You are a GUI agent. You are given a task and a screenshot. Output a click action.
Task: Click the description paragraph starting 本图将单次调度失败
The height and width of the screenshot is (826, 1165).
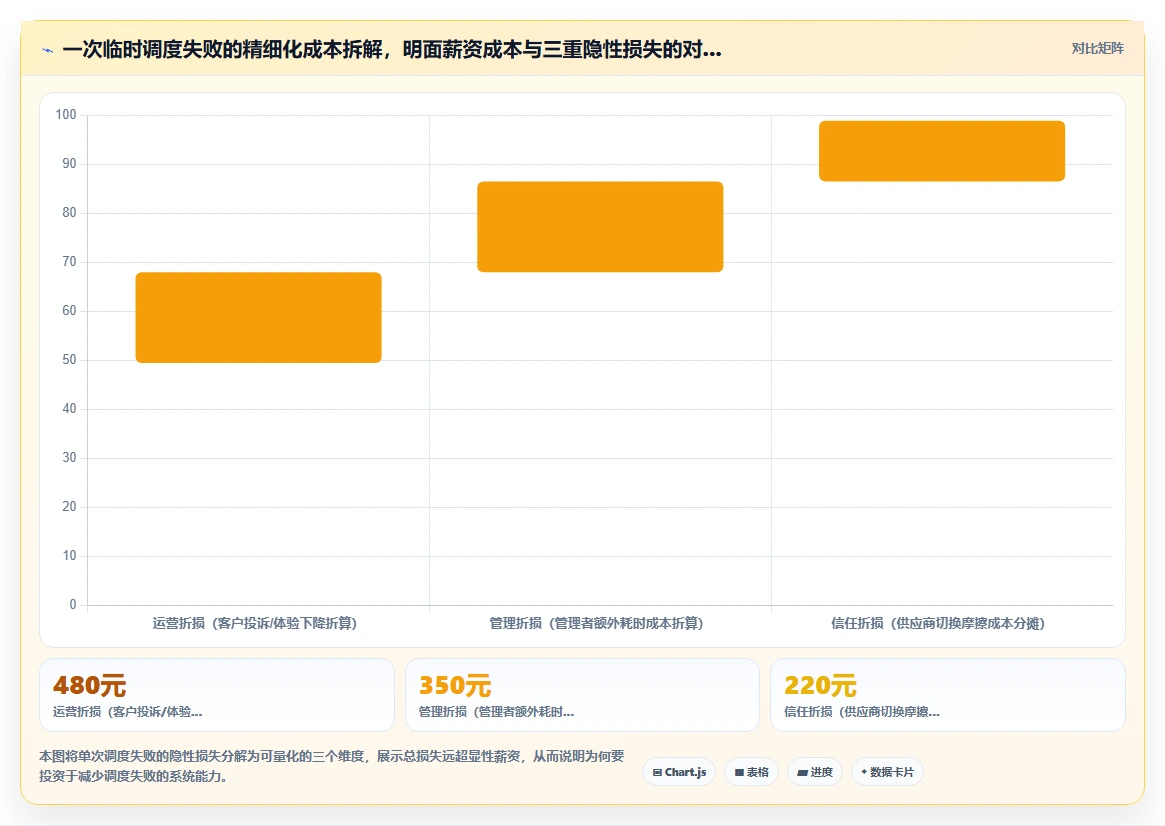332,766
